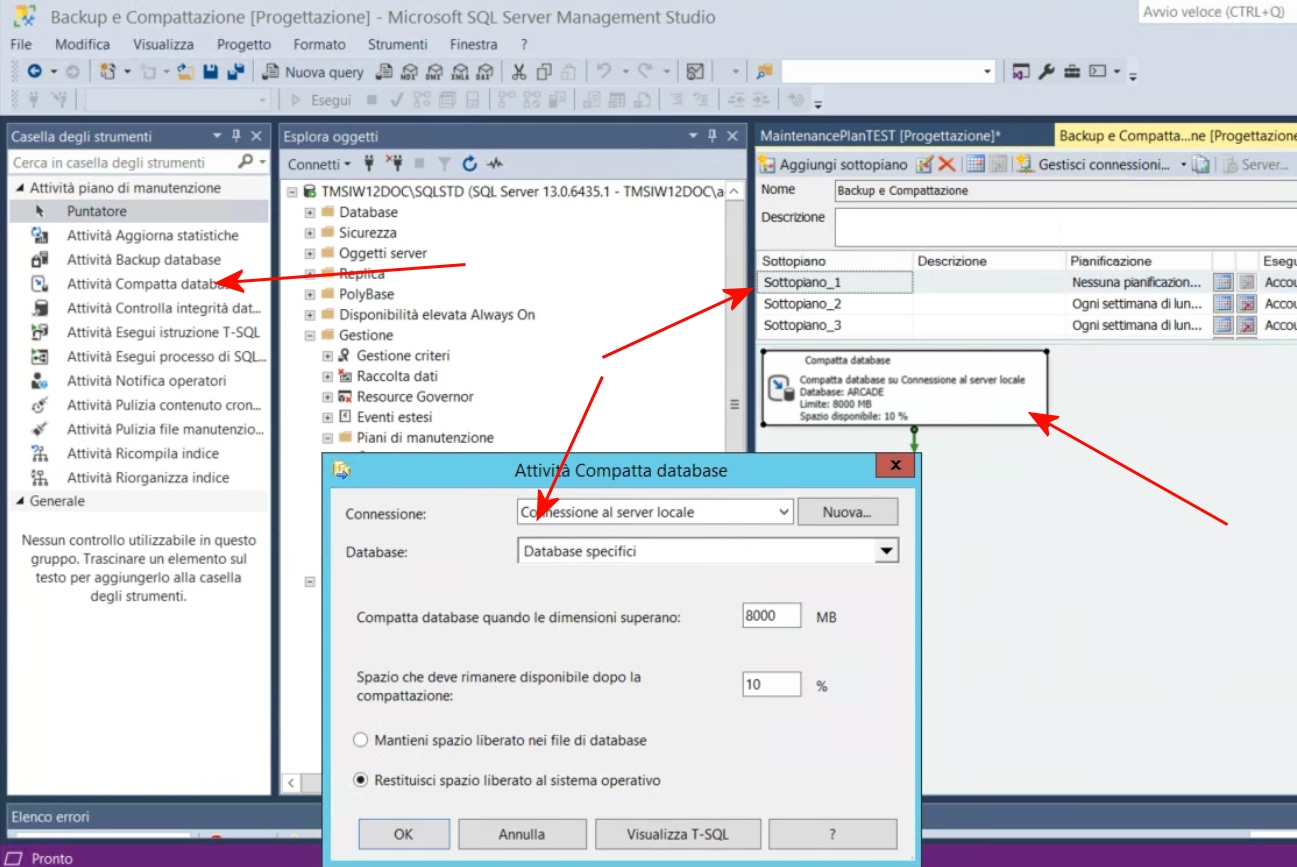
Task: Collapse the Piani di manutenzione node
Action: click(x=328, y=438)
